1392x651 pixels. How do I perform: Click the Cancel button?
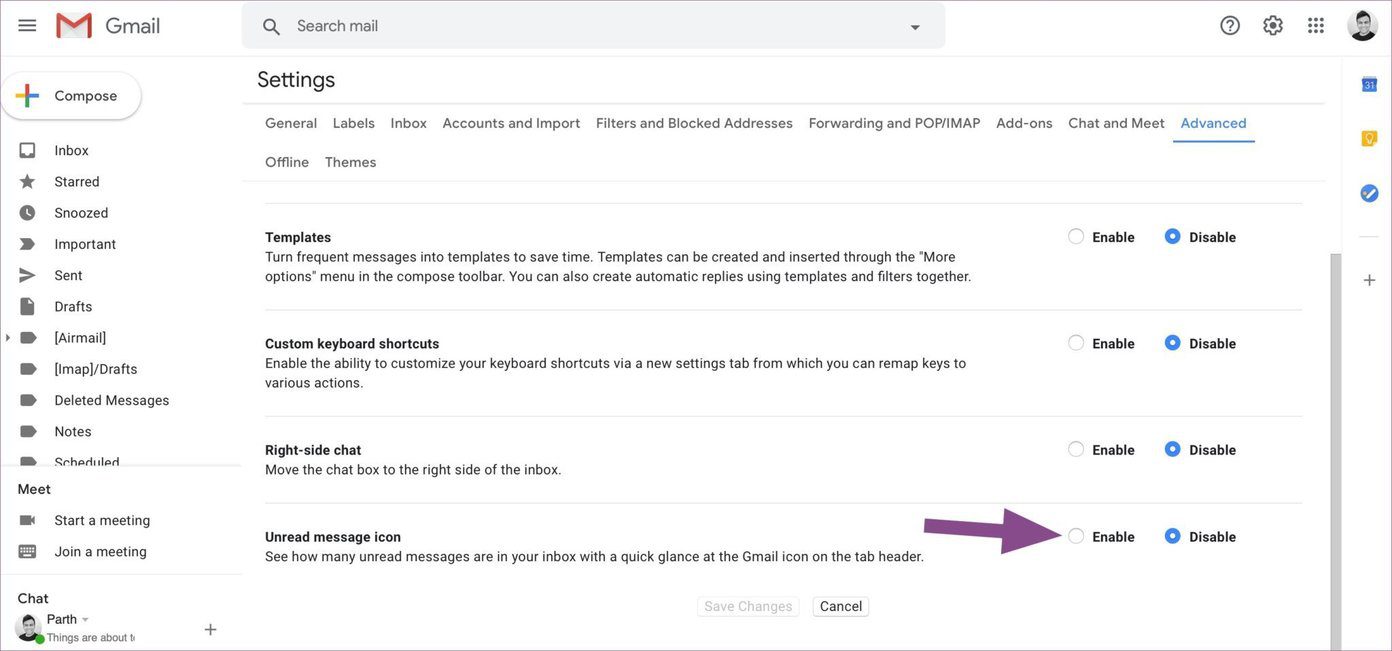click(841, 607)
